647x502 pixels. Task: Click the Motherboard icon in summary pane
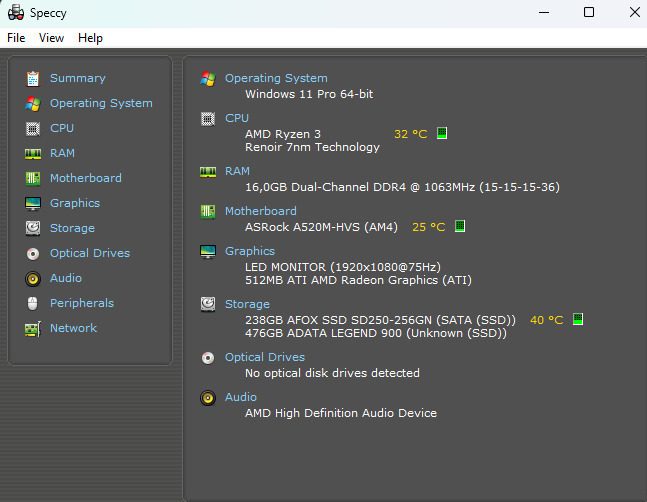click(208, 212)
